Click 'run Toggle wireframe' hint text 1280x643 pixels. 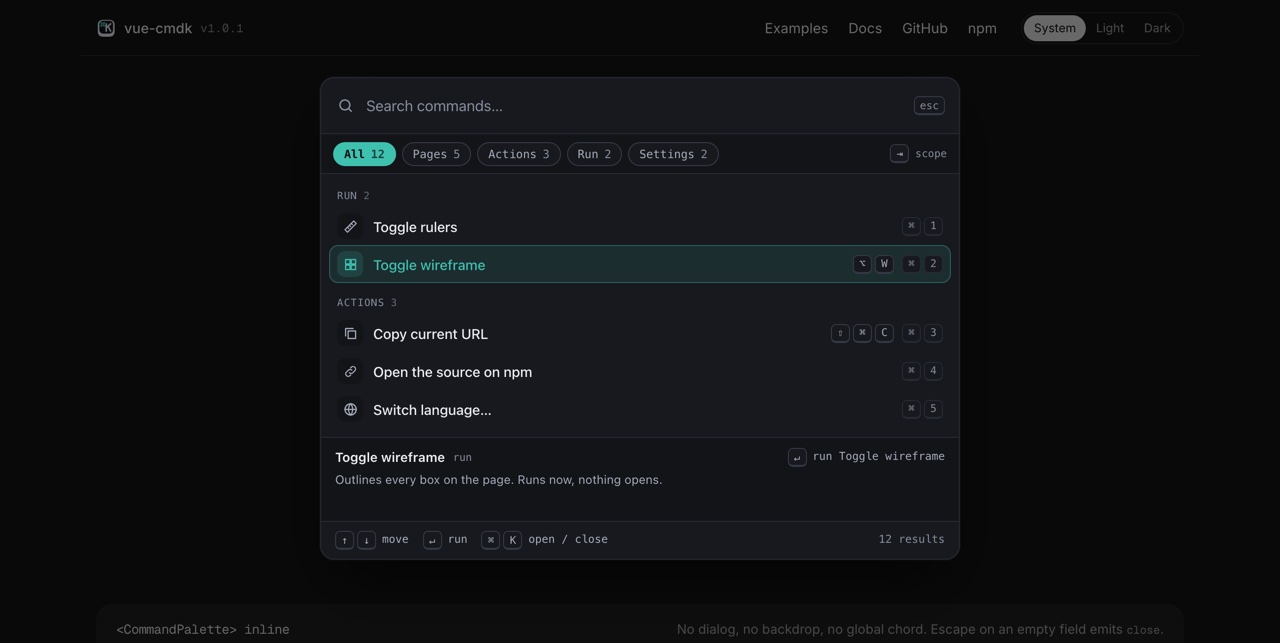(878, 456)
